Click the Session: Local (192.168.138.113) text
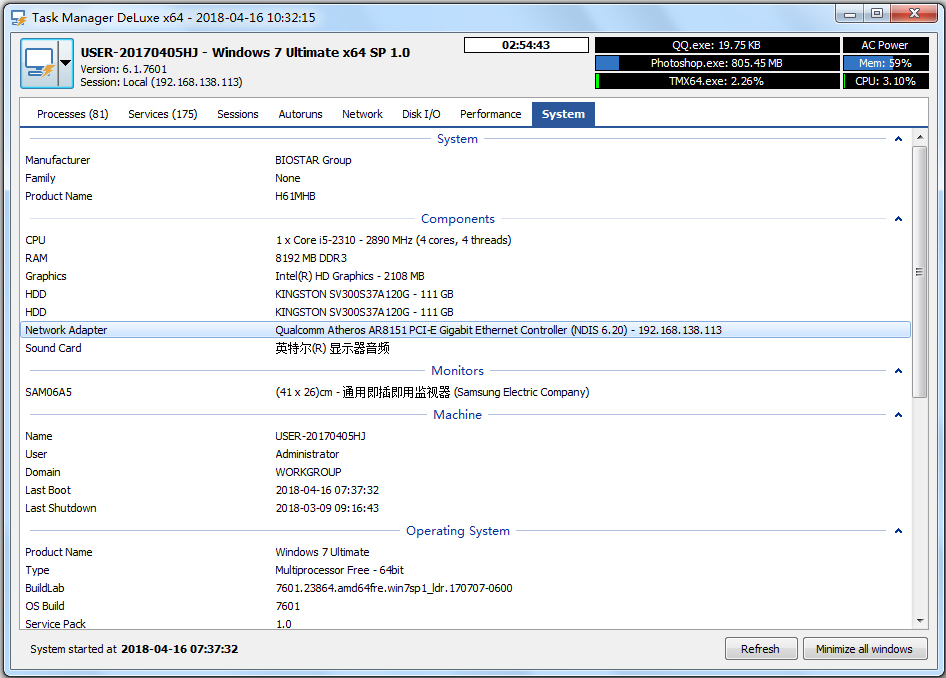This screenshot has height=678, width=946. (x=161, y=82)
